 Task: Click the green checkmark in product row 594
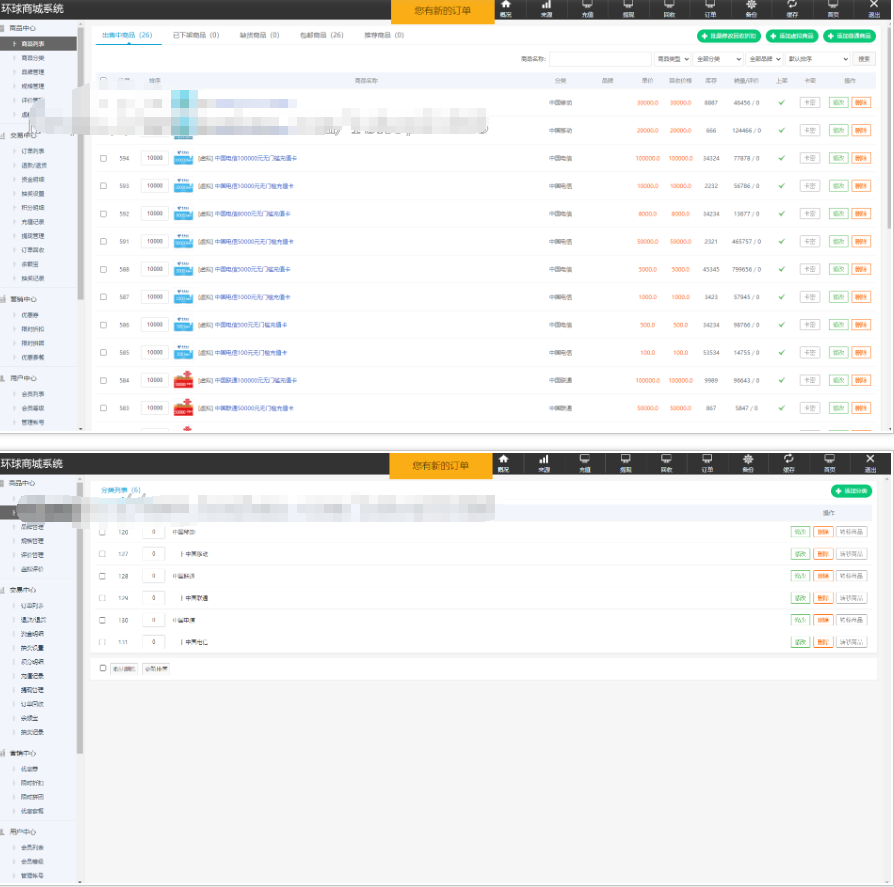point(781,158)
